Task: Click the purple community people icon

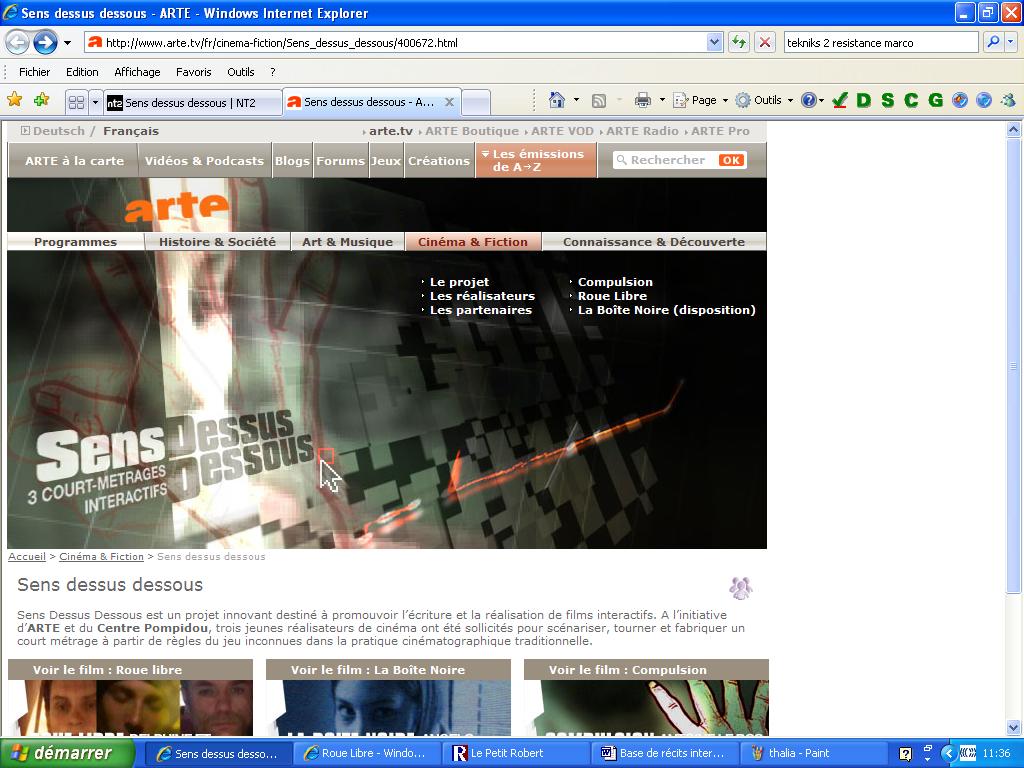Action: [741, 588]
